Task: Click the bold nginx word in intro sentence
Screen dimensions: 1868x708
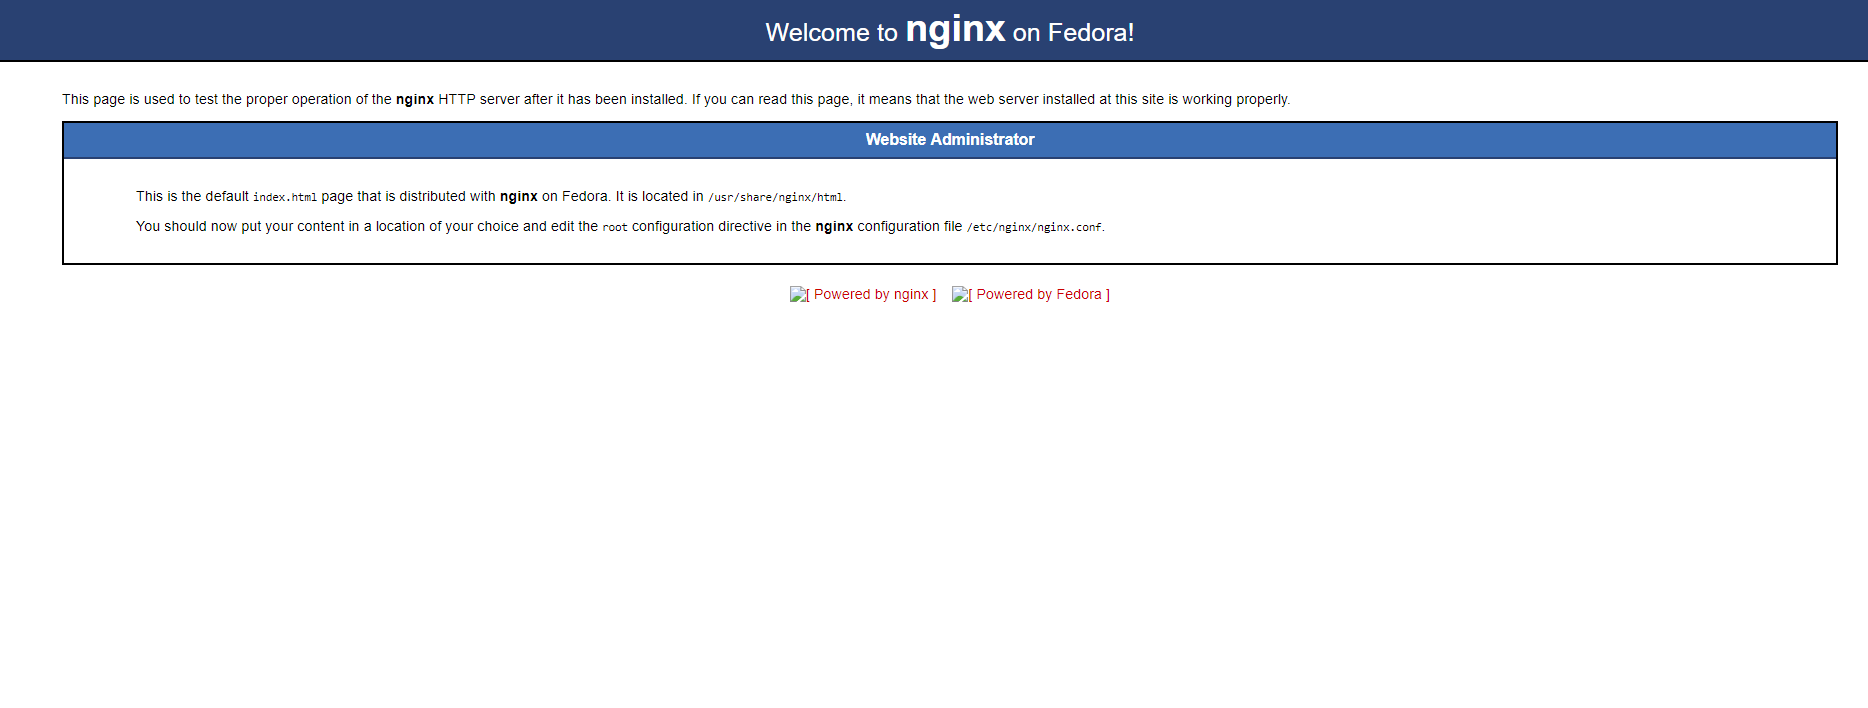Action: point(415,99)
